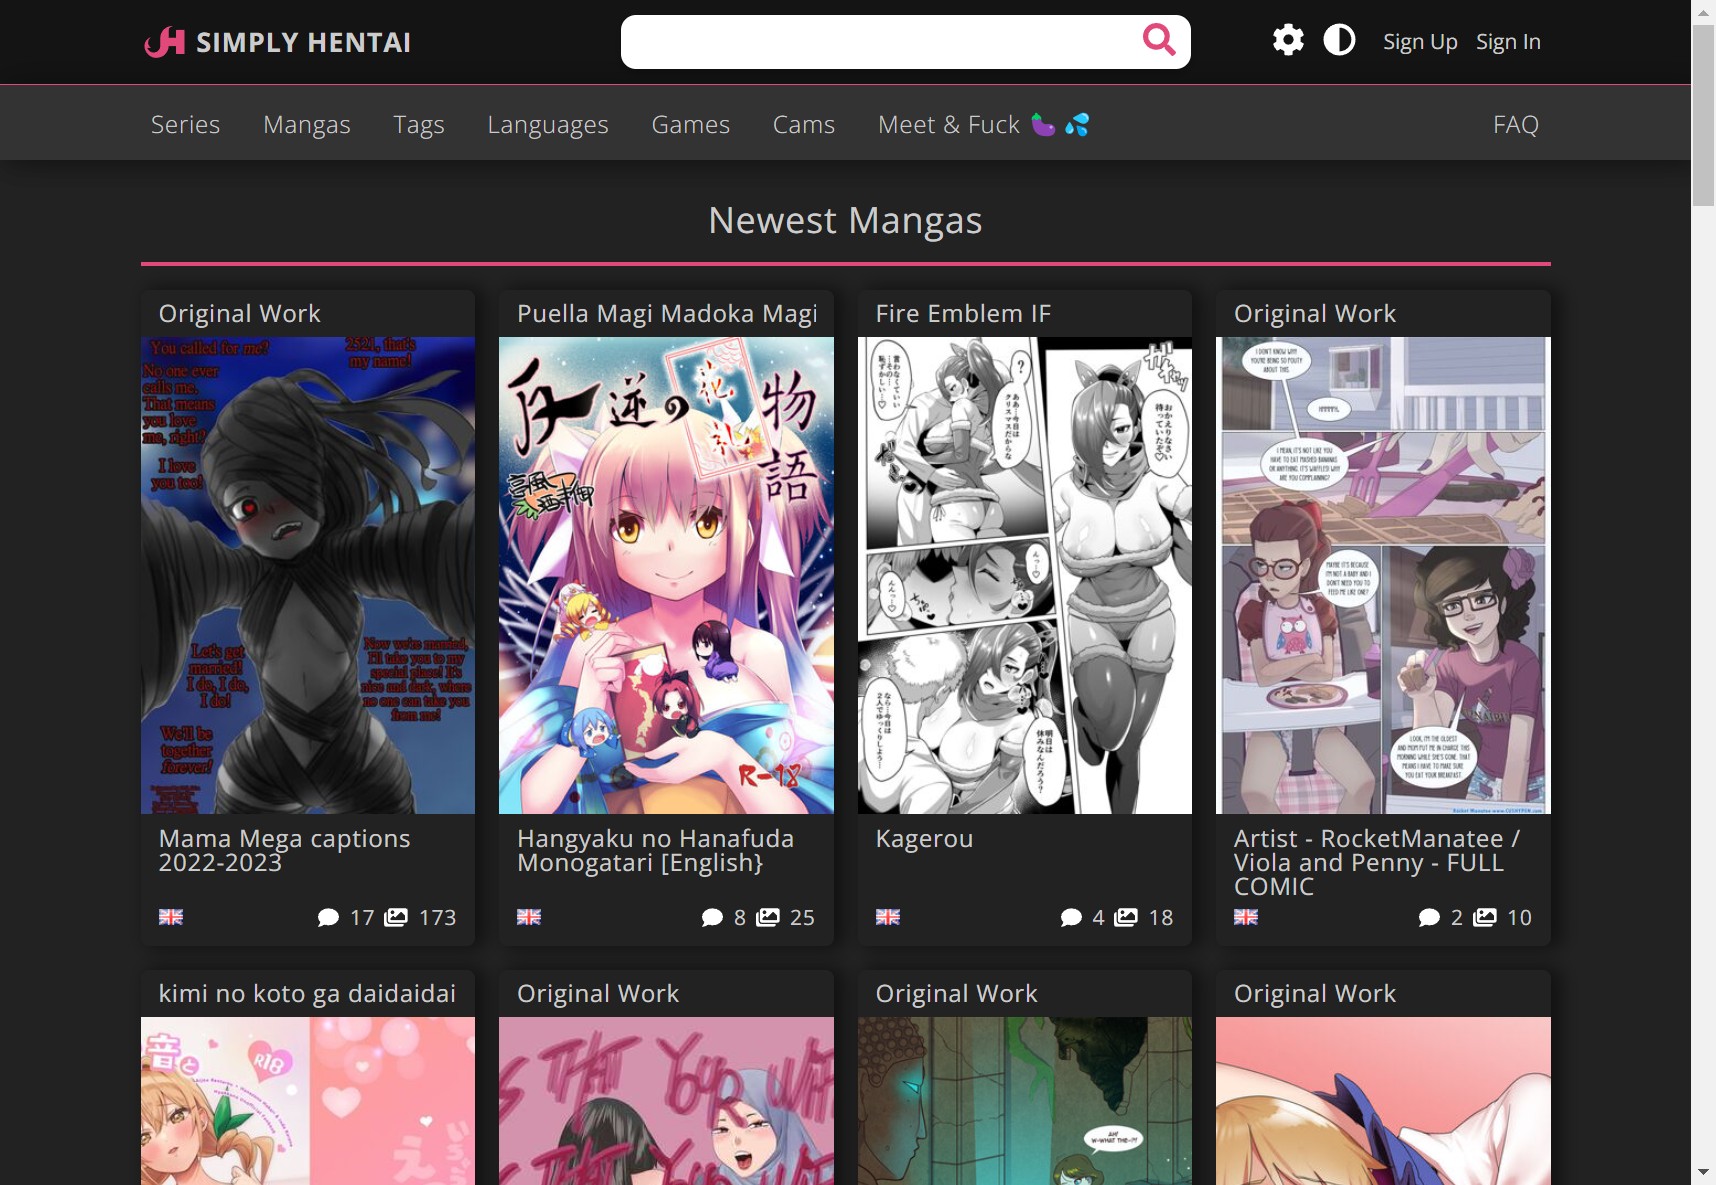The image size is (1716, 1185).
Task: Click the Sign In link
Action: tap(1508, 41)
